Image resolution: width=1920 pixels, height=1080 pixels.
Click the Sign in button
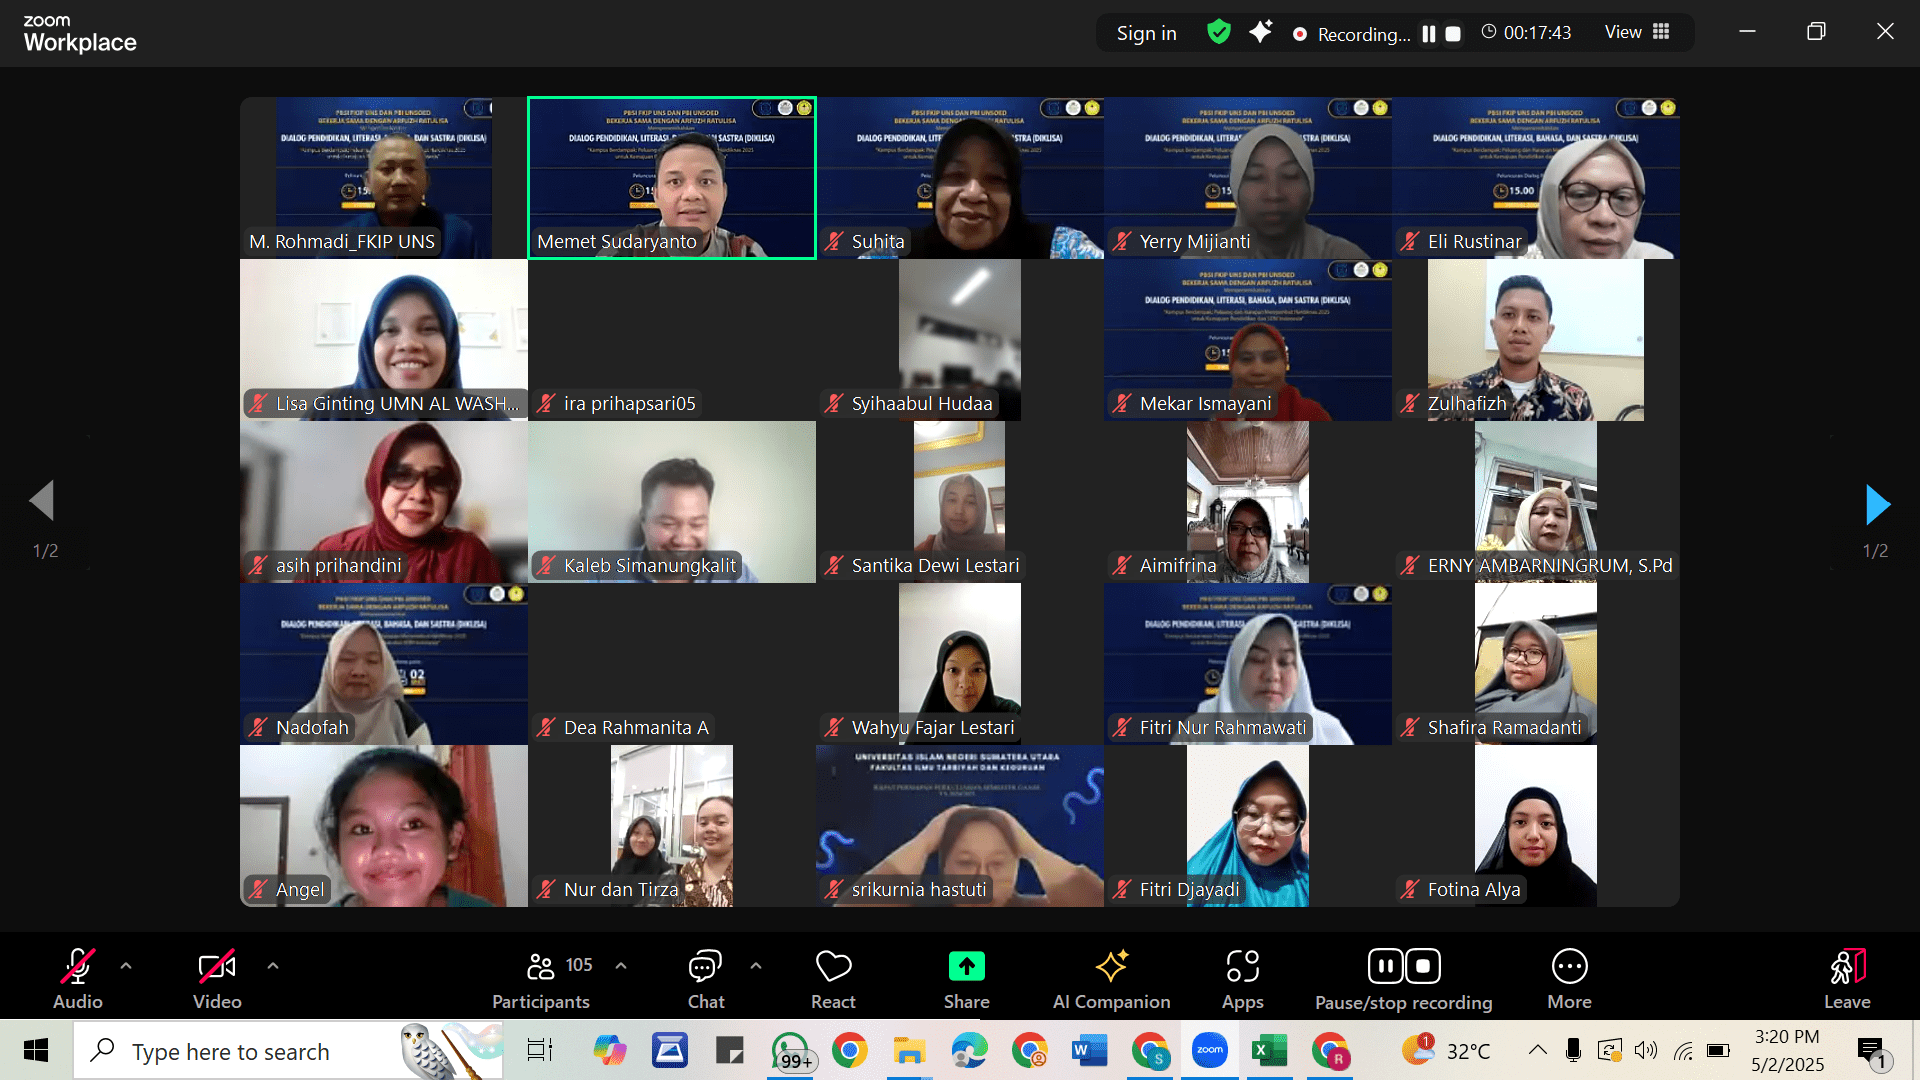click(x=1146, y=33)
